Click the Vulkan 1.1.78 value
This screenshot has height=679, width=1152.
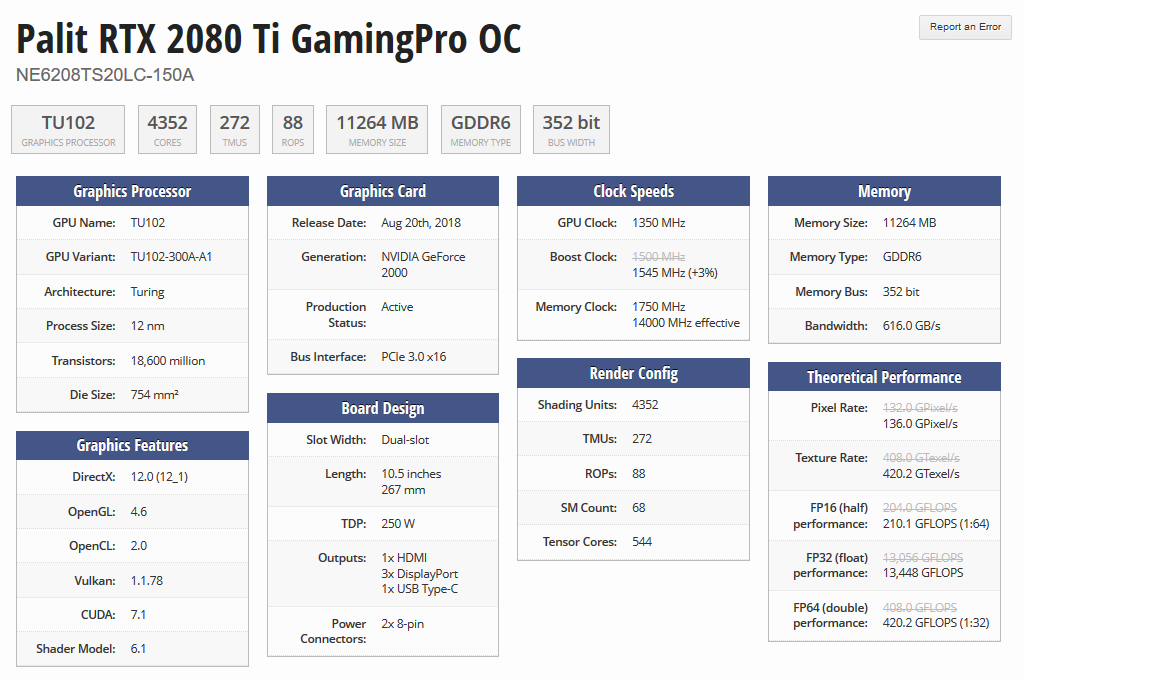click(x=147, y=581)
